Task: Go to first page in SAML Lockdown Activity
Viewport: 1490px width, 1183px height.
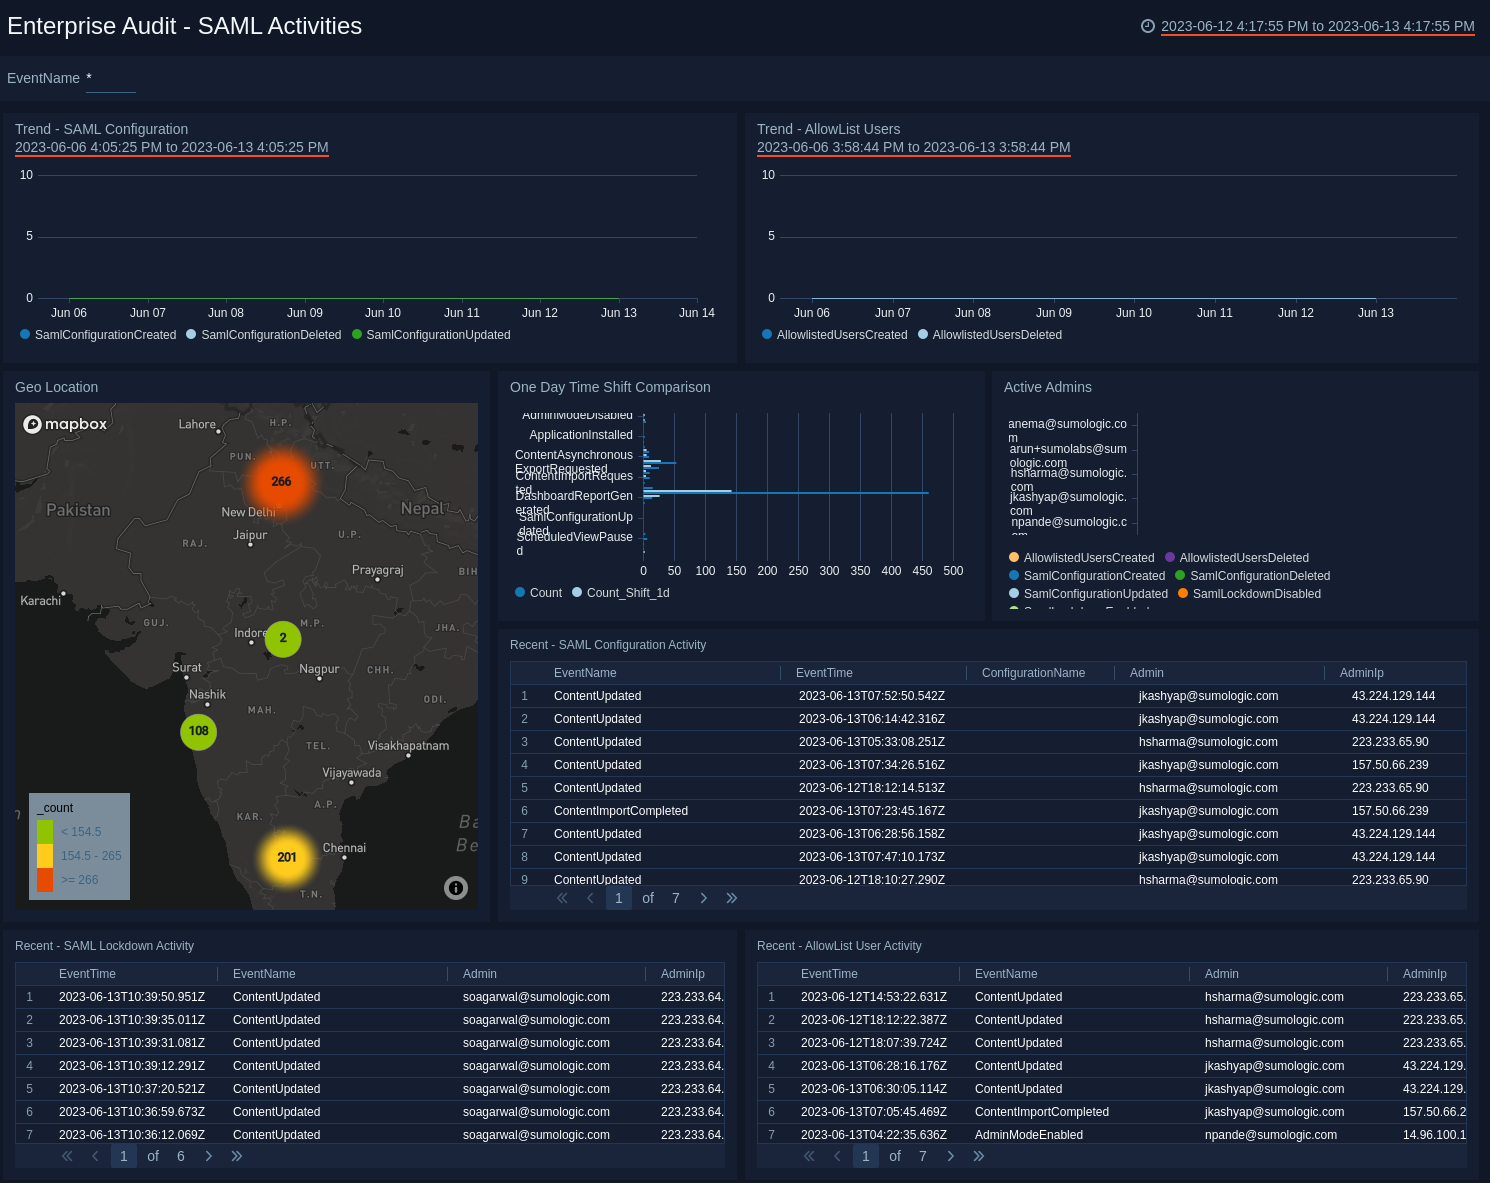Action: [x=67, y=1156]
